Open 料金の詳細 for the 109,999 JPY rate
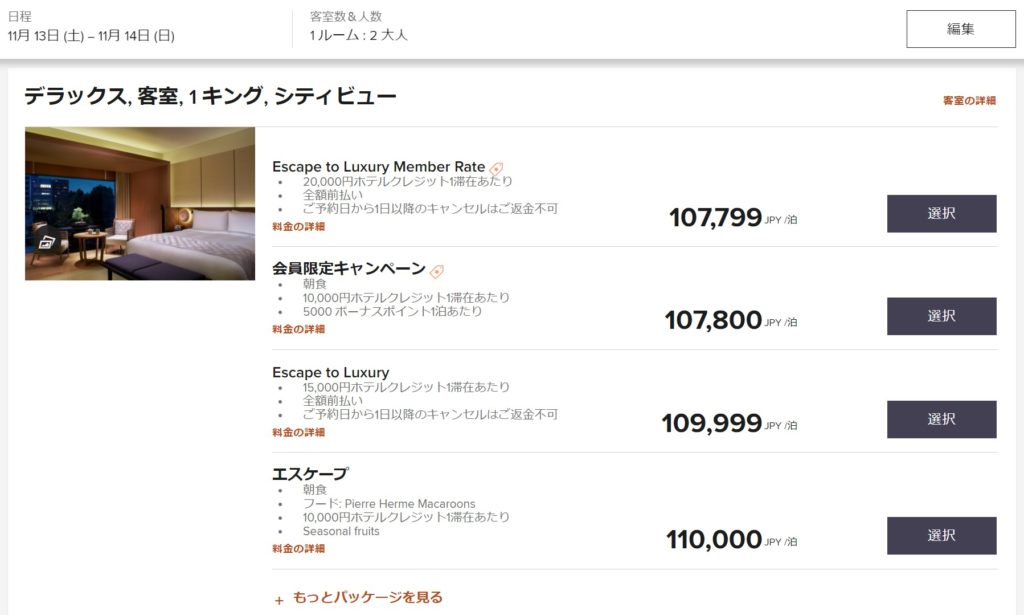The height and width of the screenshot is (615, 1024). click(298, 433)
